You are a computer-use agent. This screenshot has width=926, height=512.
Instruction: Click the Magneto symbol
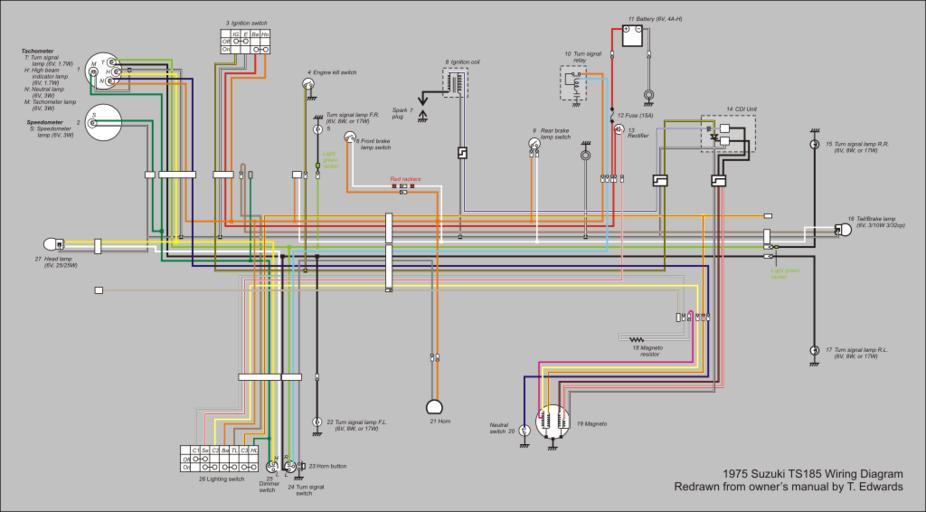pos(550,423)
